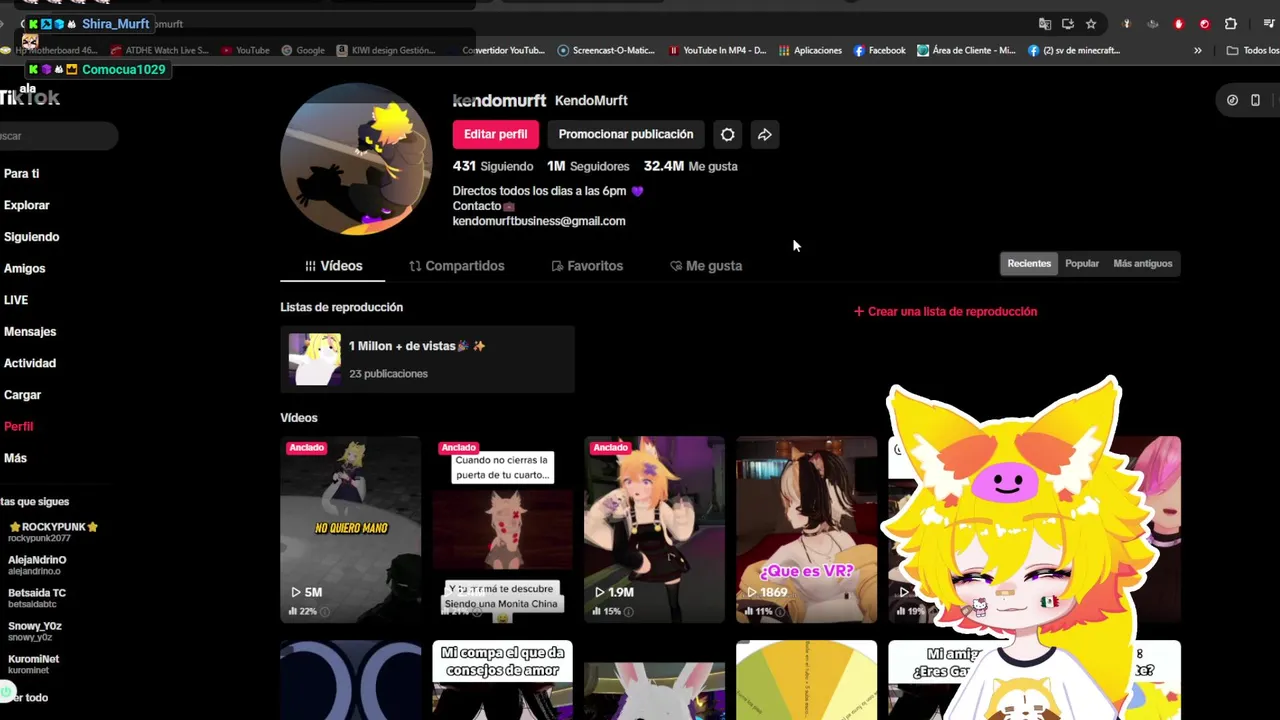The image size is (1280, 720).
Task: Sort videos by Más antiguos
Action: point(1142,263)
